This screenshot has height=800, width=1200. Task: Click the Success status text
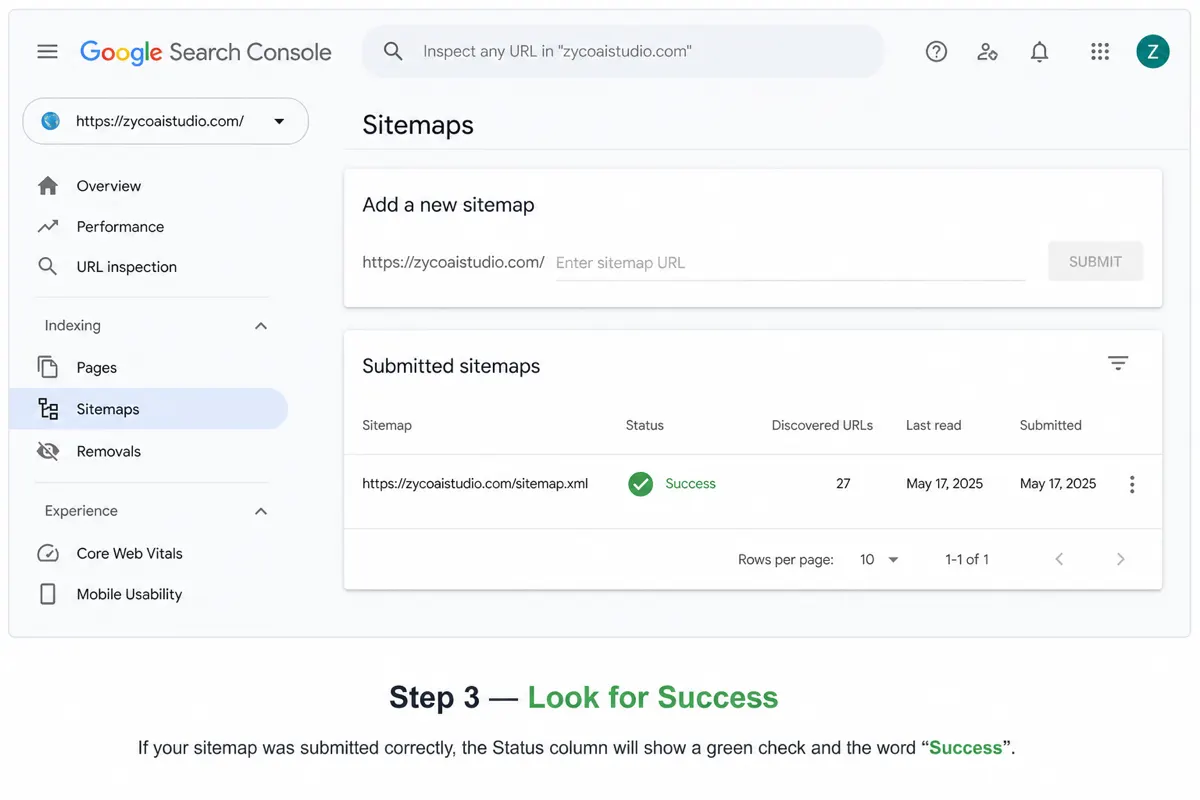[691, 484]
